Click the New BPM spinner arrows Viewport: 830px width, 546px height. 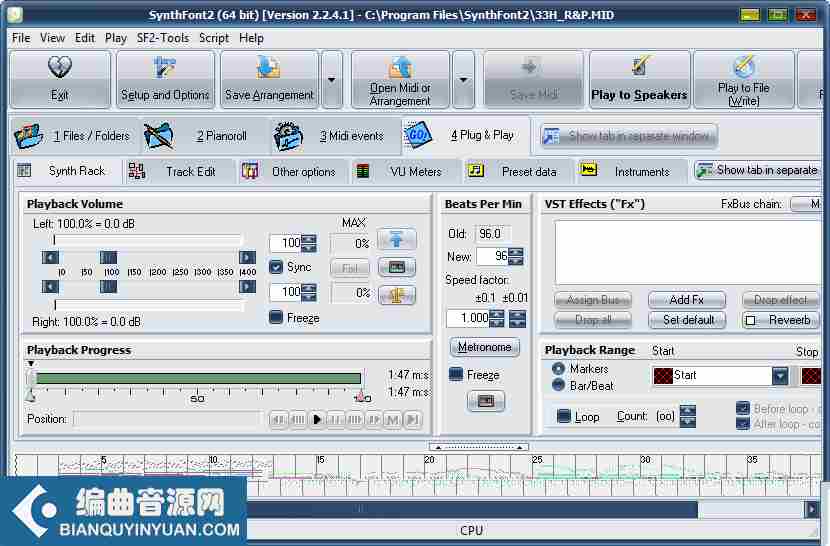515,256
